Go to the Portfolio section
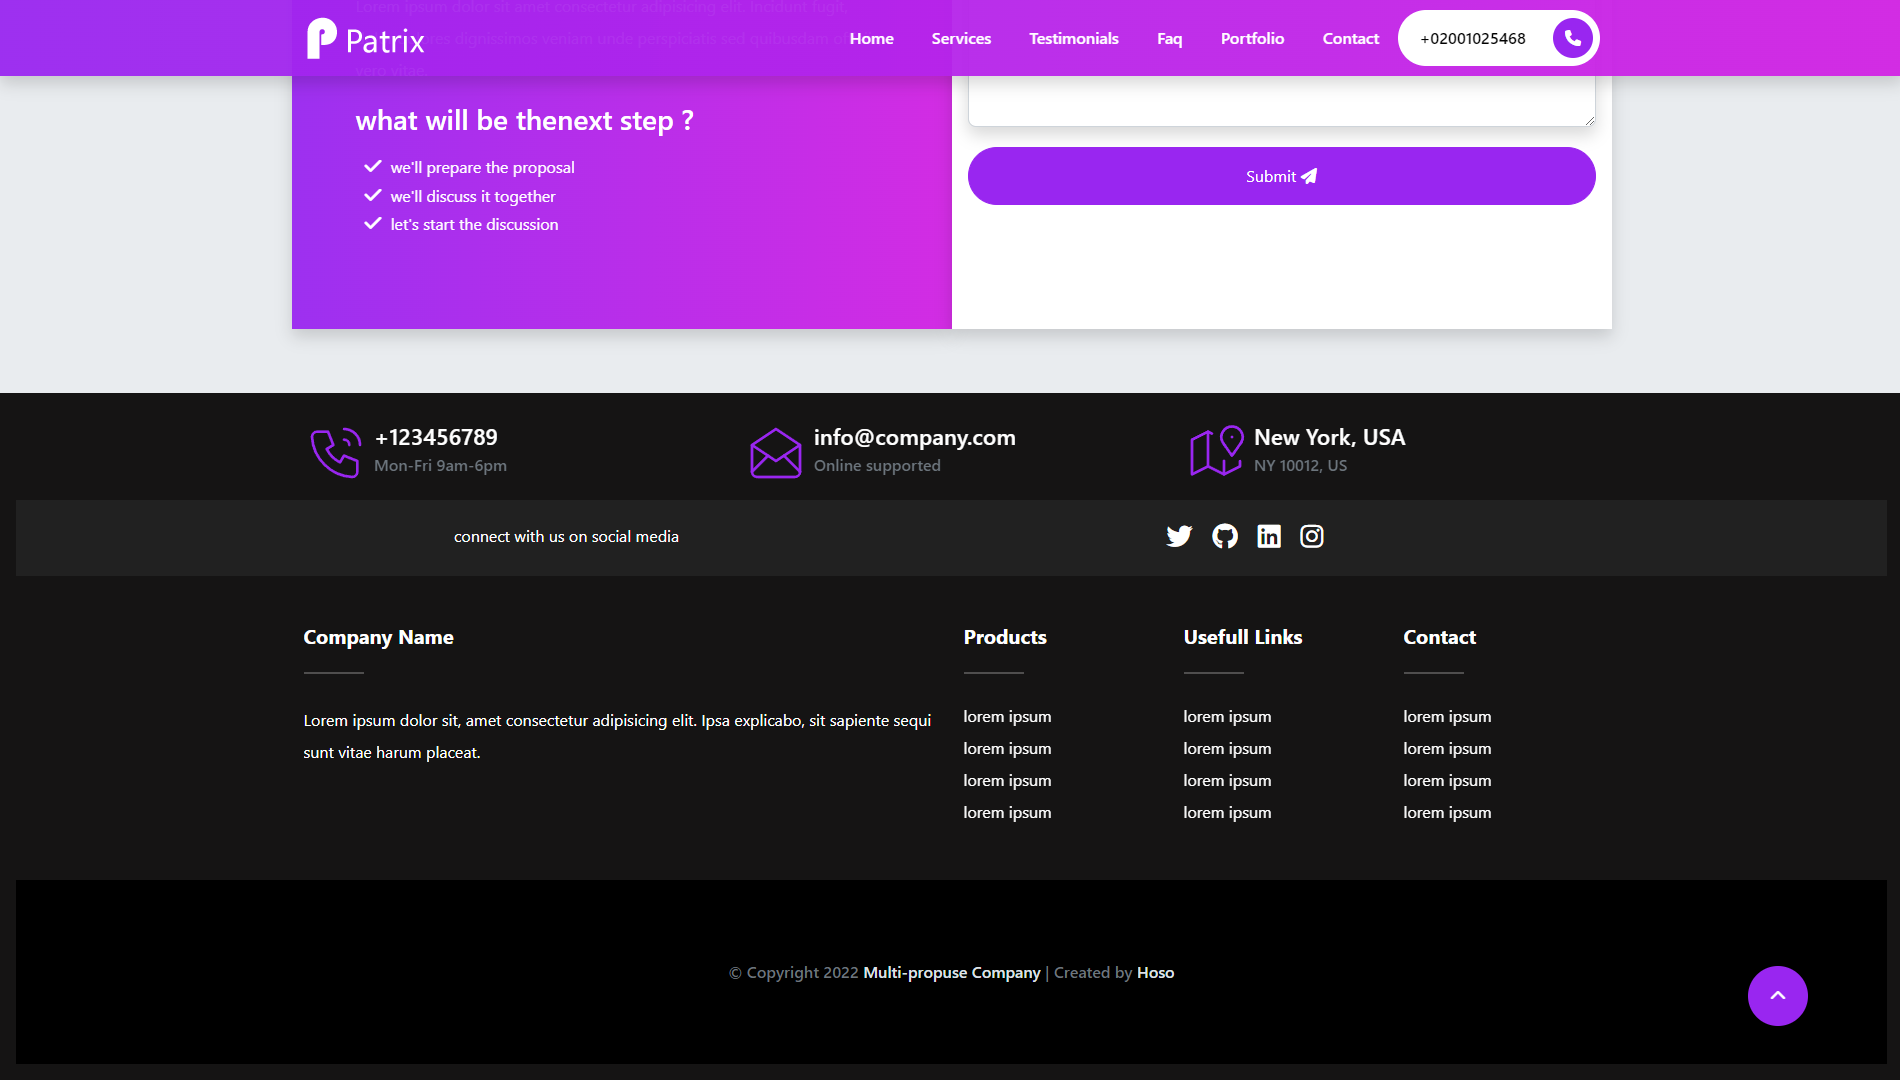This screenshot has height=1080, width=1900. click(x=1251, y=38)
